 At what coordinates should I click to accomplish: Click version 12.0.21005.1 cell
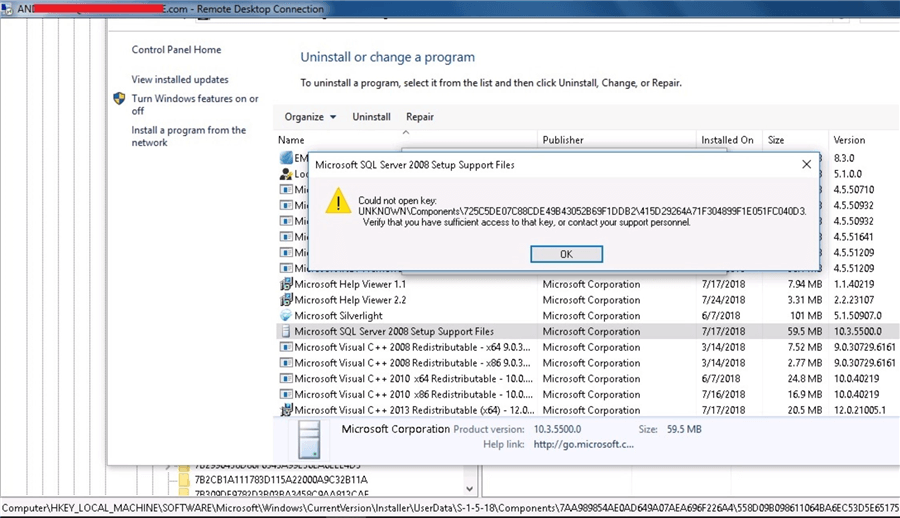click(x=859, y=410)
